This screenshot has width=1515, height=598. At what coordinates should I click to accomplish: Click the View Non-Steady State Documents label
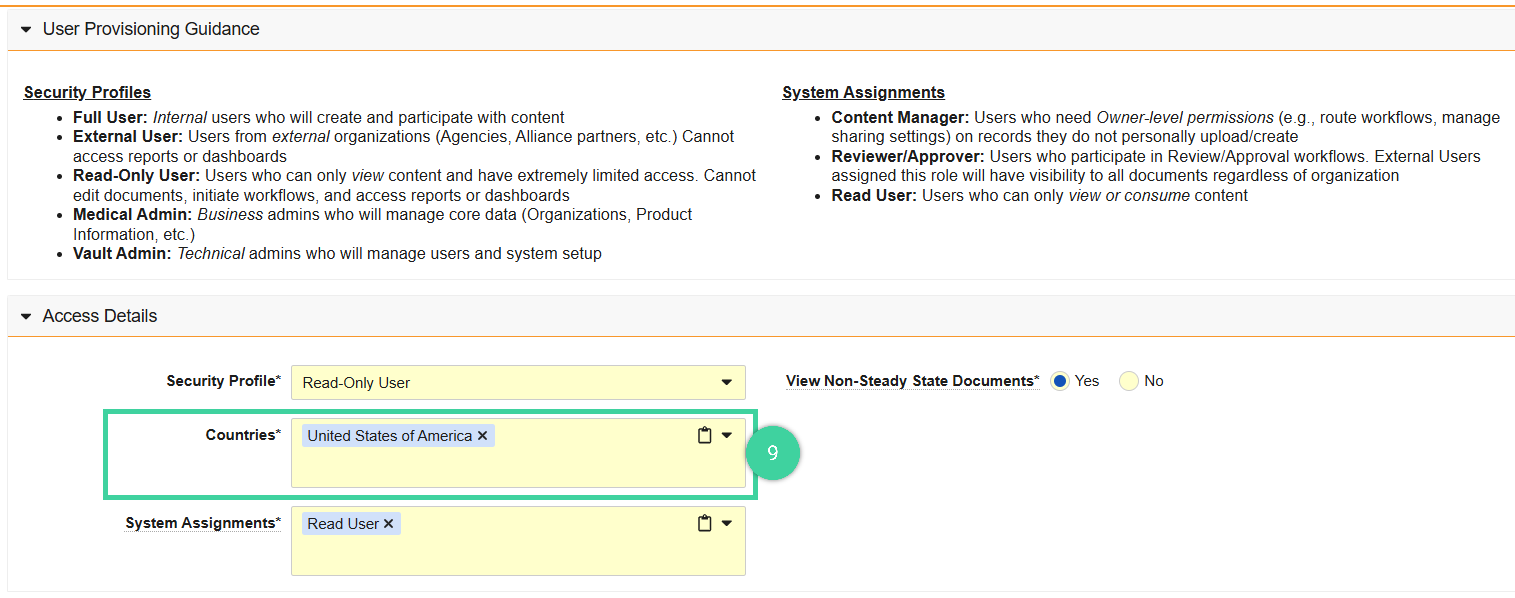pos(911,380)
